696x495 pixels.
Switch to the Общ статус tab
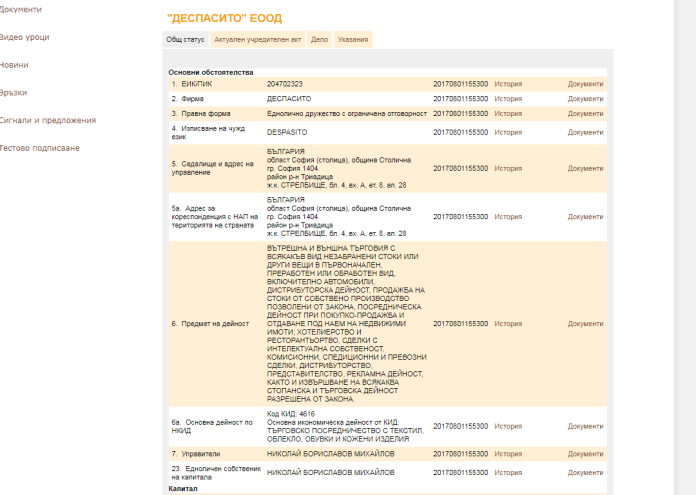(185, 39)
